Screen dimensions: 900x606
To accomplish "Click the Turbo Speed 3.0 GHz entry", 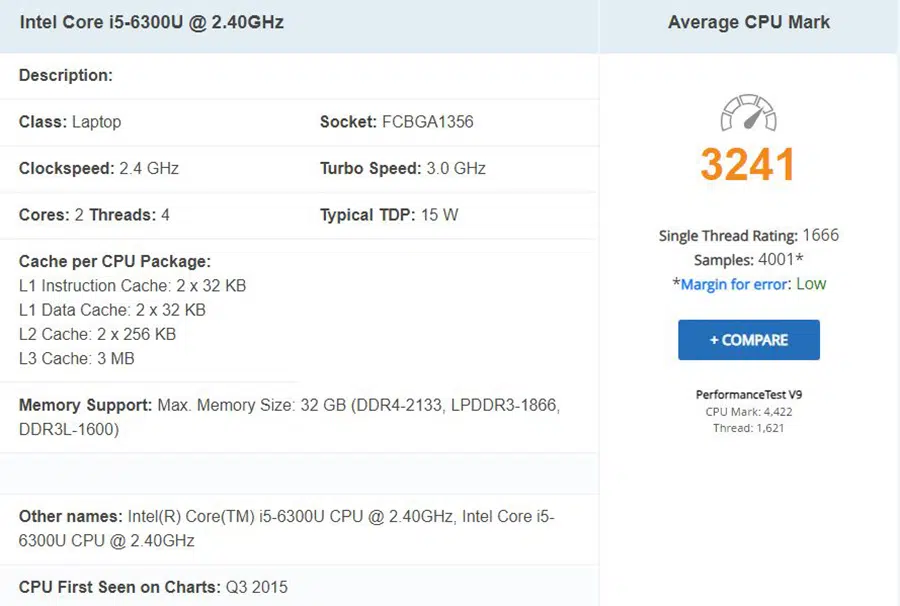I will tap(403, 168).
